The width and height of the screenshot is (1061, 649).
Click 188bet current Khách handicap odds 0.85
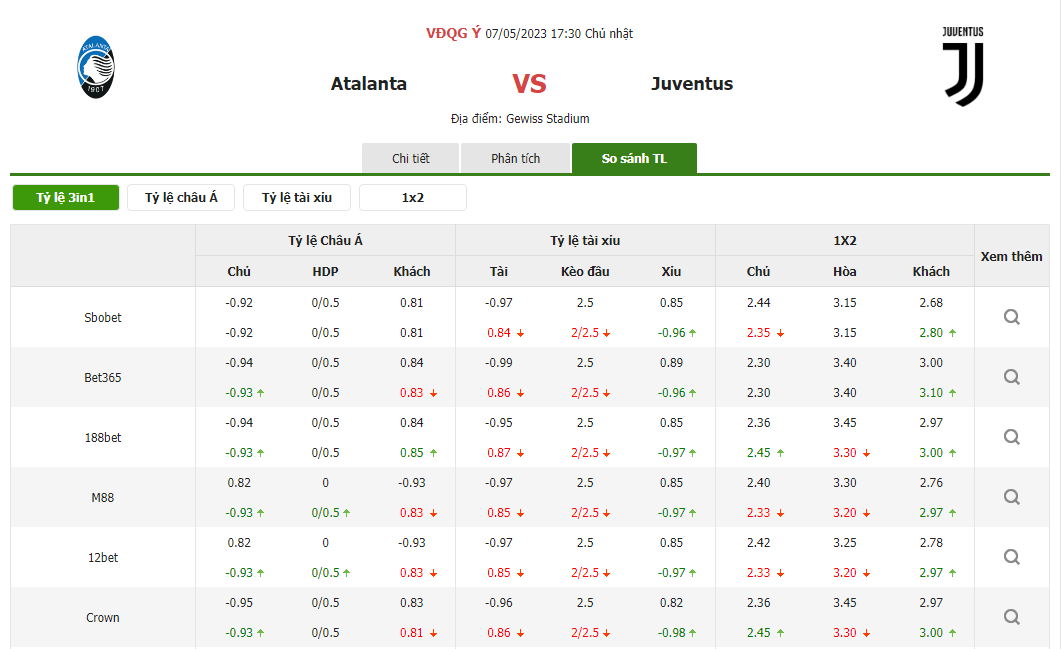(x=411, y=453)
